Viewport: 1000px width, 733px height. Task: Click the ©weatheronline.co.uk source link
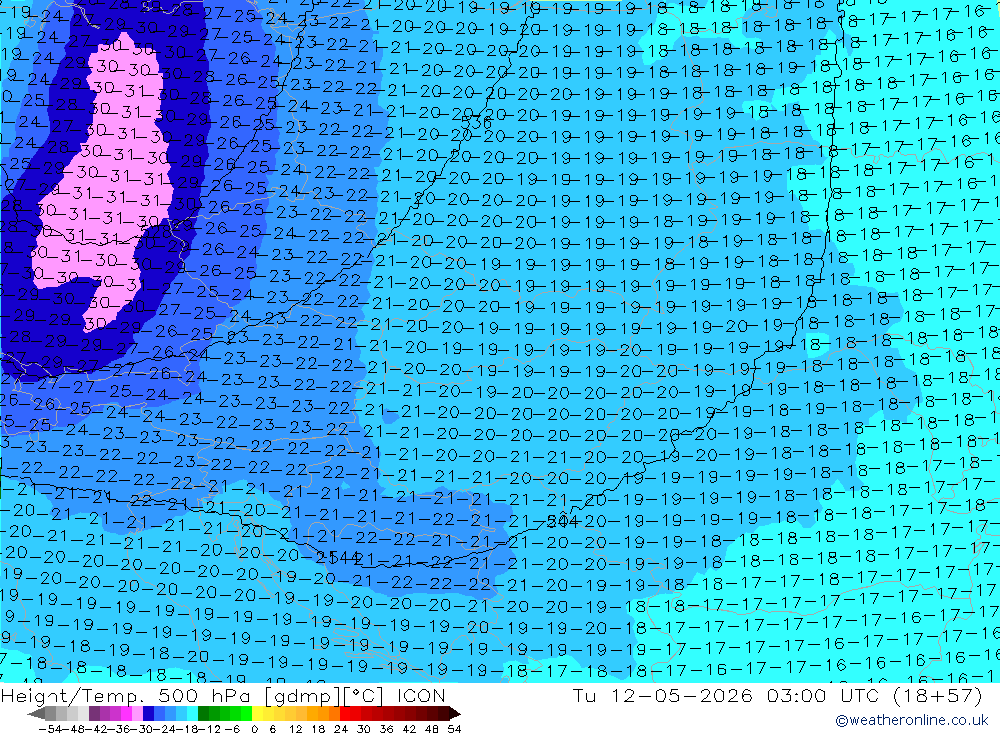point(911,720)
